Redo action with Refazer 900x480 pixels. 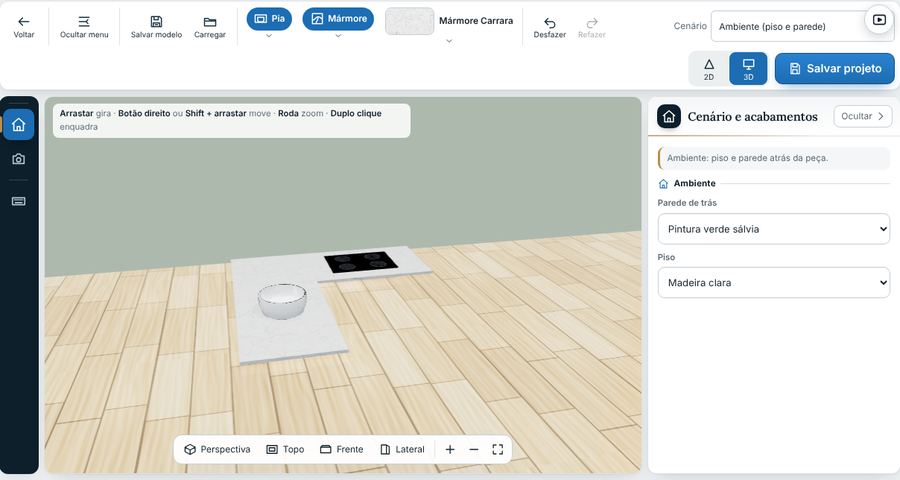[x=592, y=28]
